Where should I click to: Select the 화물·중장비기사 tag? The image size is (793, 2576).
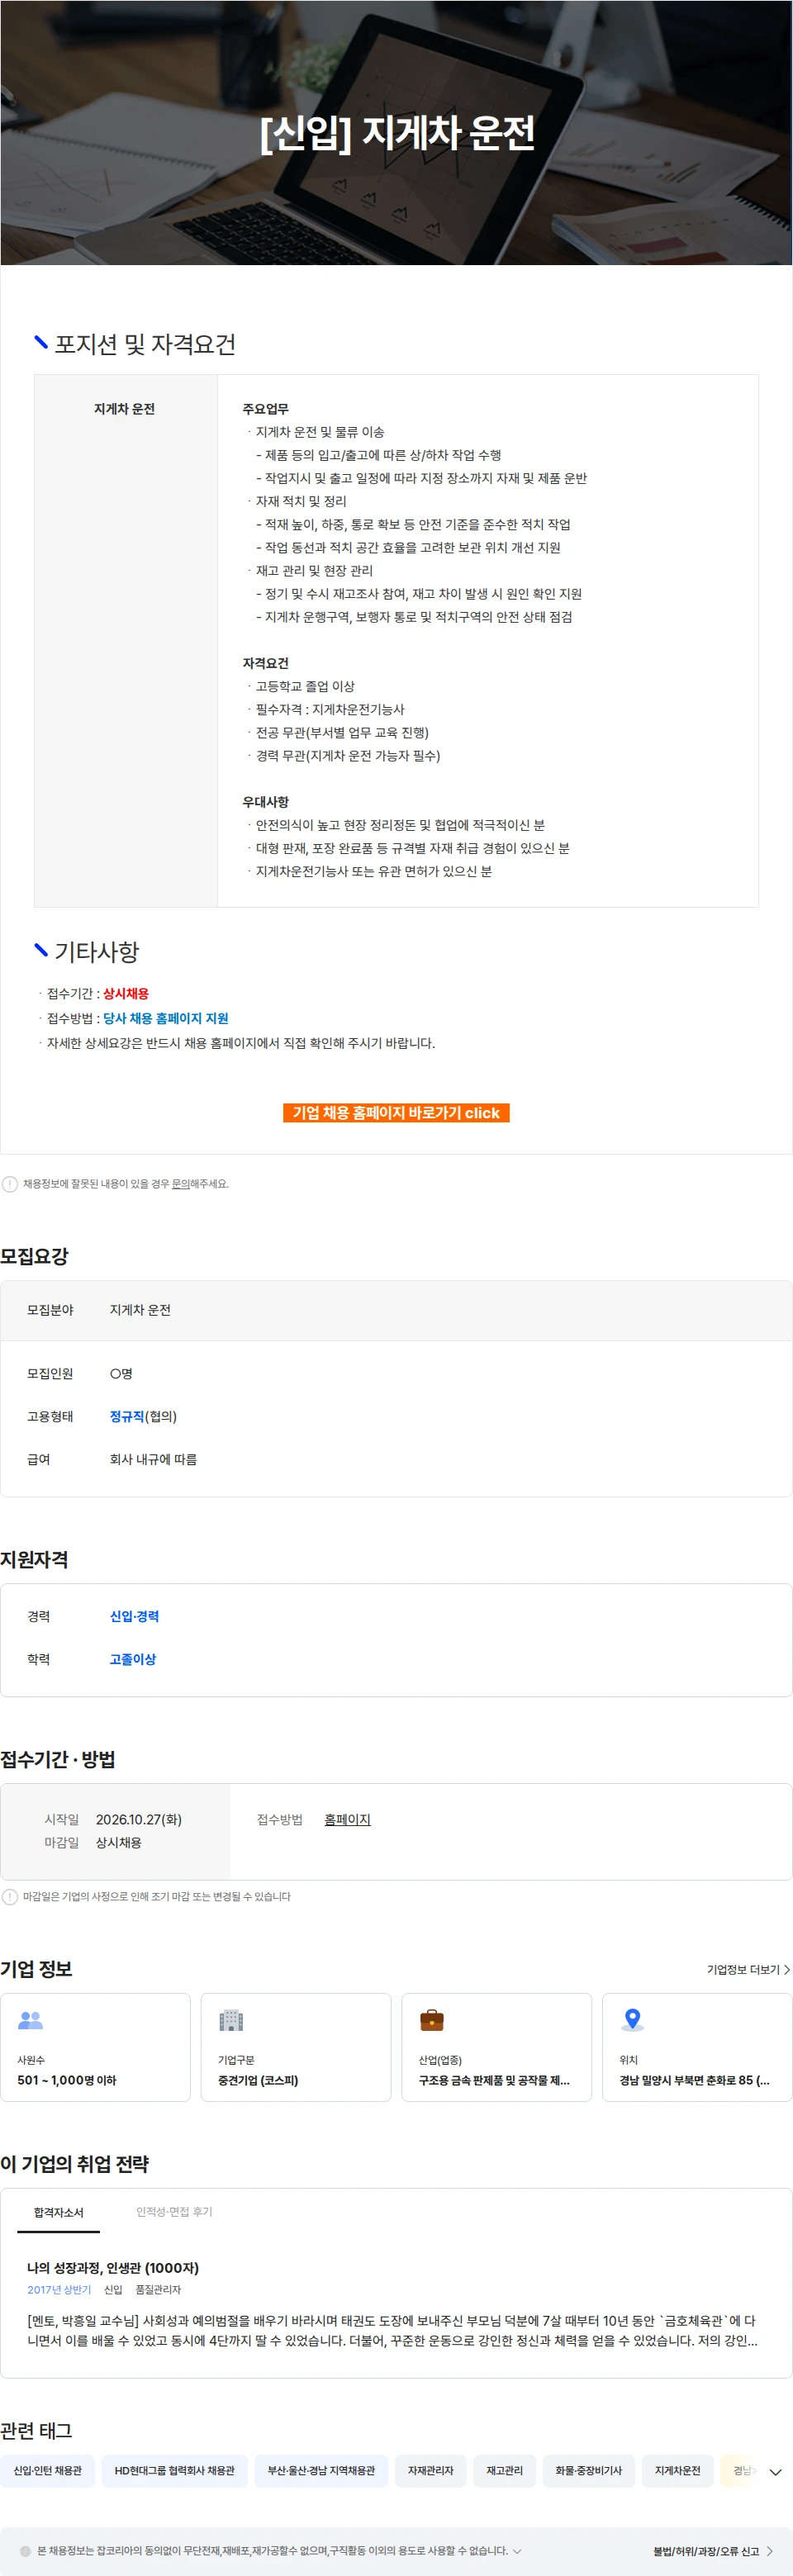pyautogui.click(x=589, y=2470)
